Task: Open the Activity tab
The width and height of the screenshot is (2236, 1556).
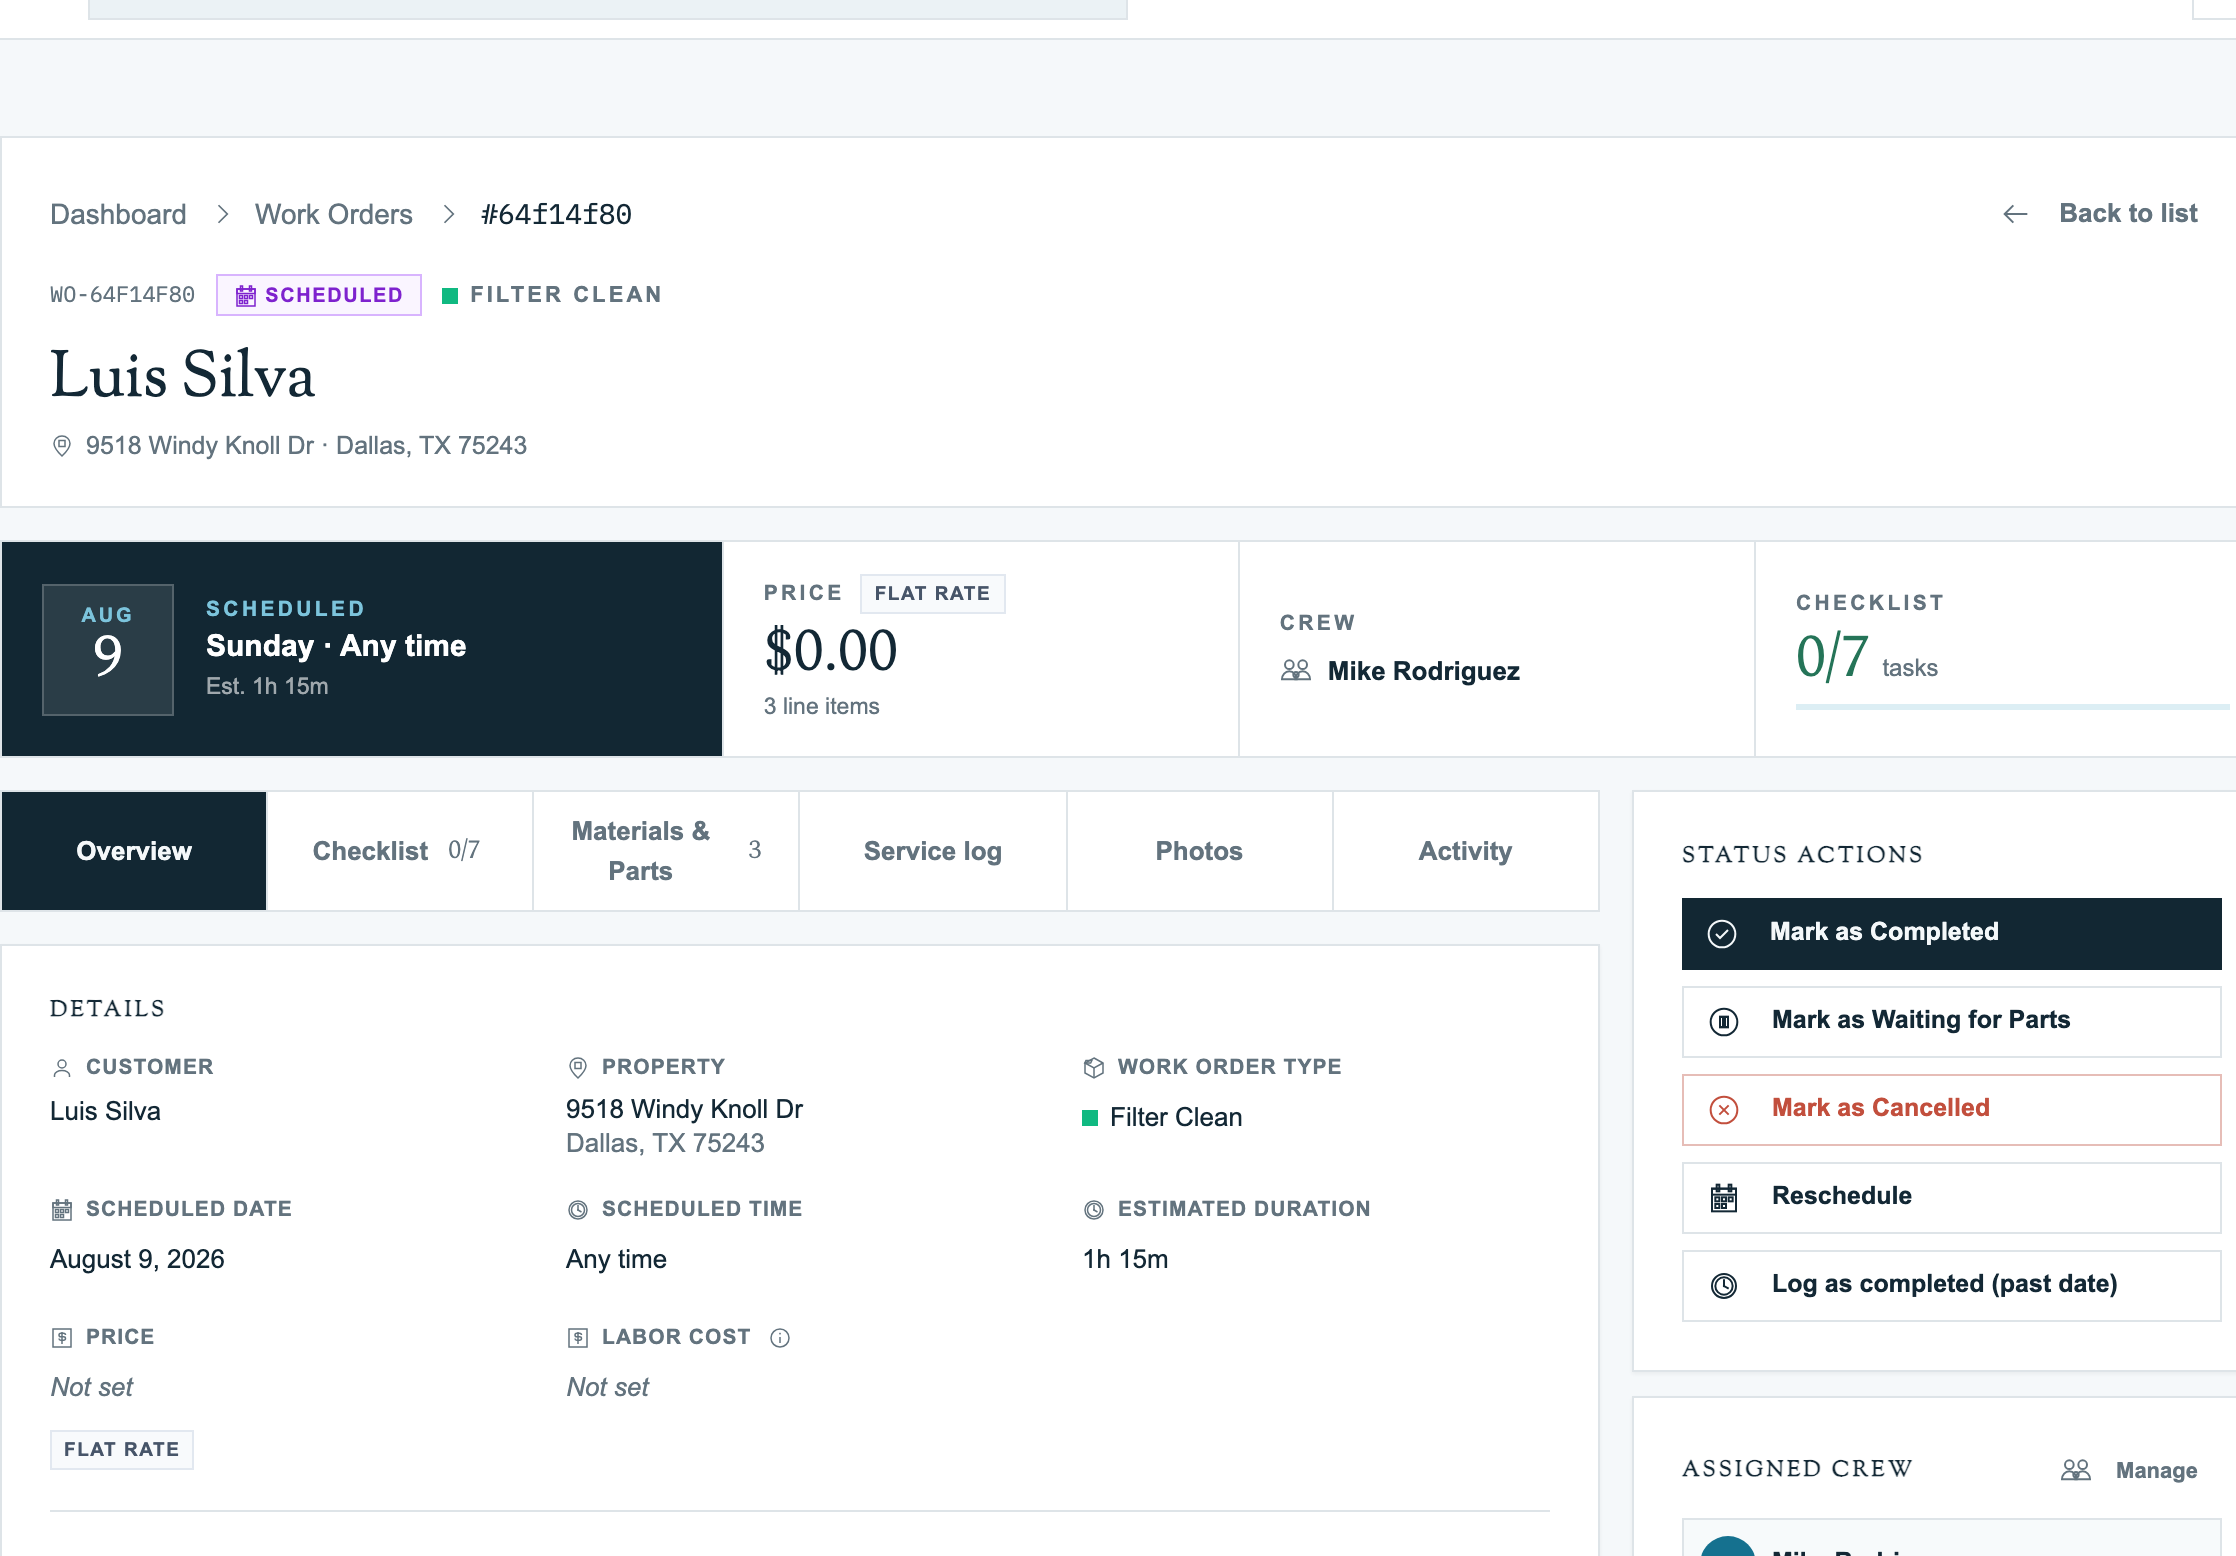Action: pos(1465,851)
